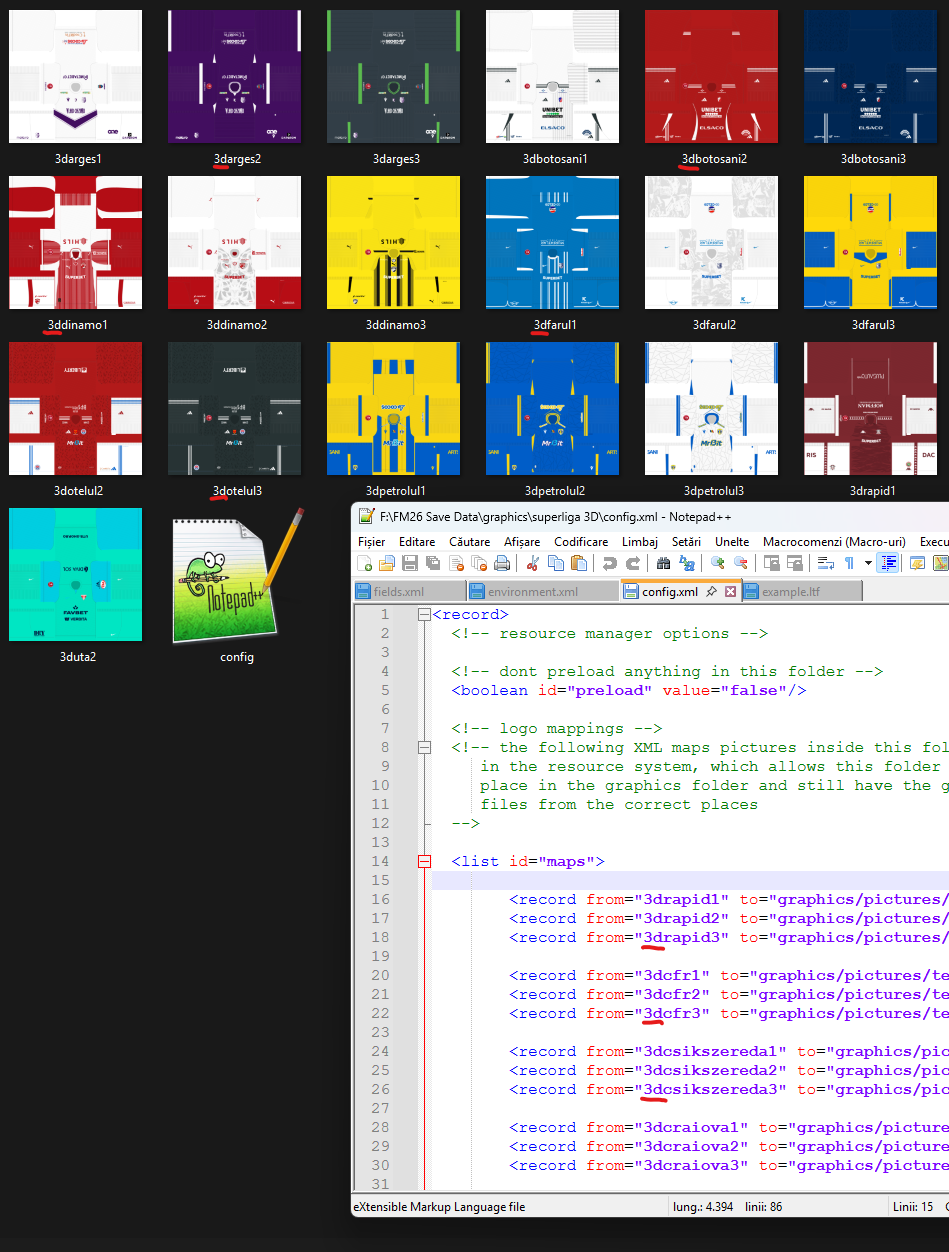This screenshot has height=1252, width=949.
Task: Click the Undo arrow icon
Action: coord(608,564)
